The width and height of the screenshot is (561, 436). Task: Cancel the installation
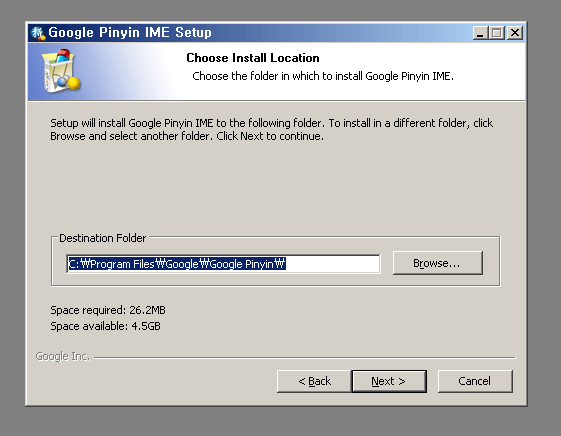click(475, 381)
